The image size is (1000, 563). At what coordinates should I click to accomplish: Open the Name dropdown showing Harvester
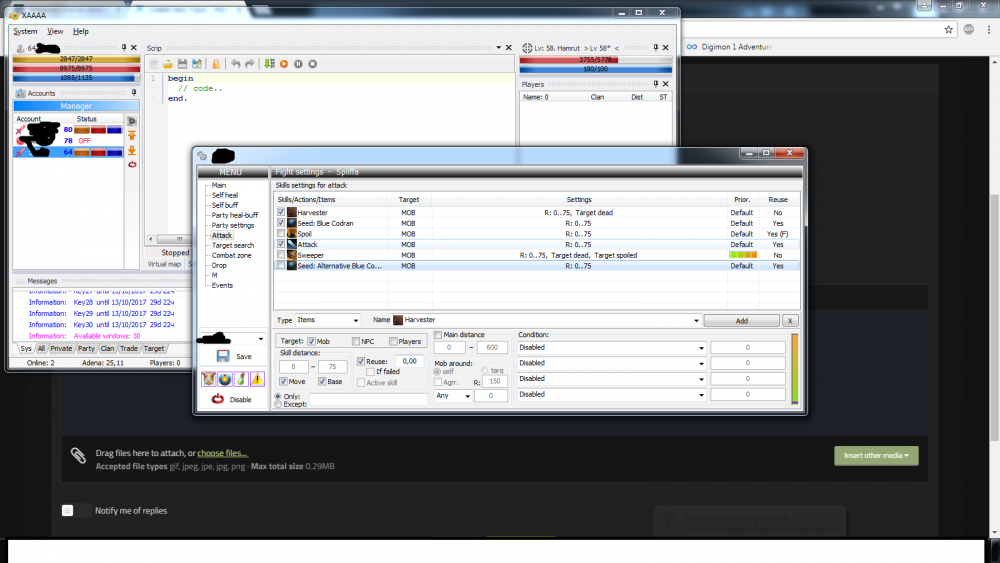[x=545, y=320]
